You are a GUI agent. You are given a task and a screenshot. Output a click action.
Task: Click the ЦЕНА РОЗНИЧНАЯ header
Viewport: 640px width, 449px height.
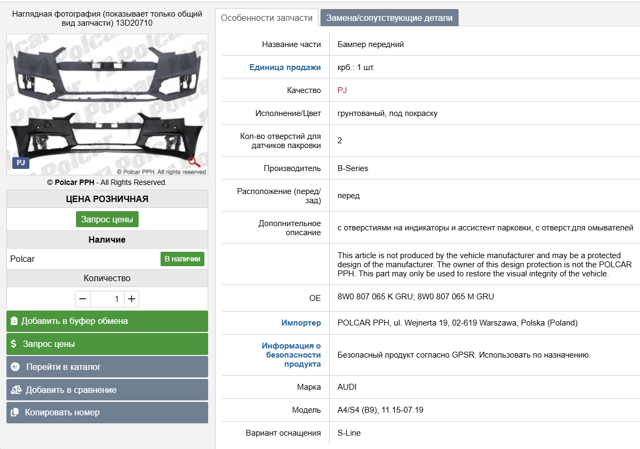pyautogui.click(x=107, y=199)
